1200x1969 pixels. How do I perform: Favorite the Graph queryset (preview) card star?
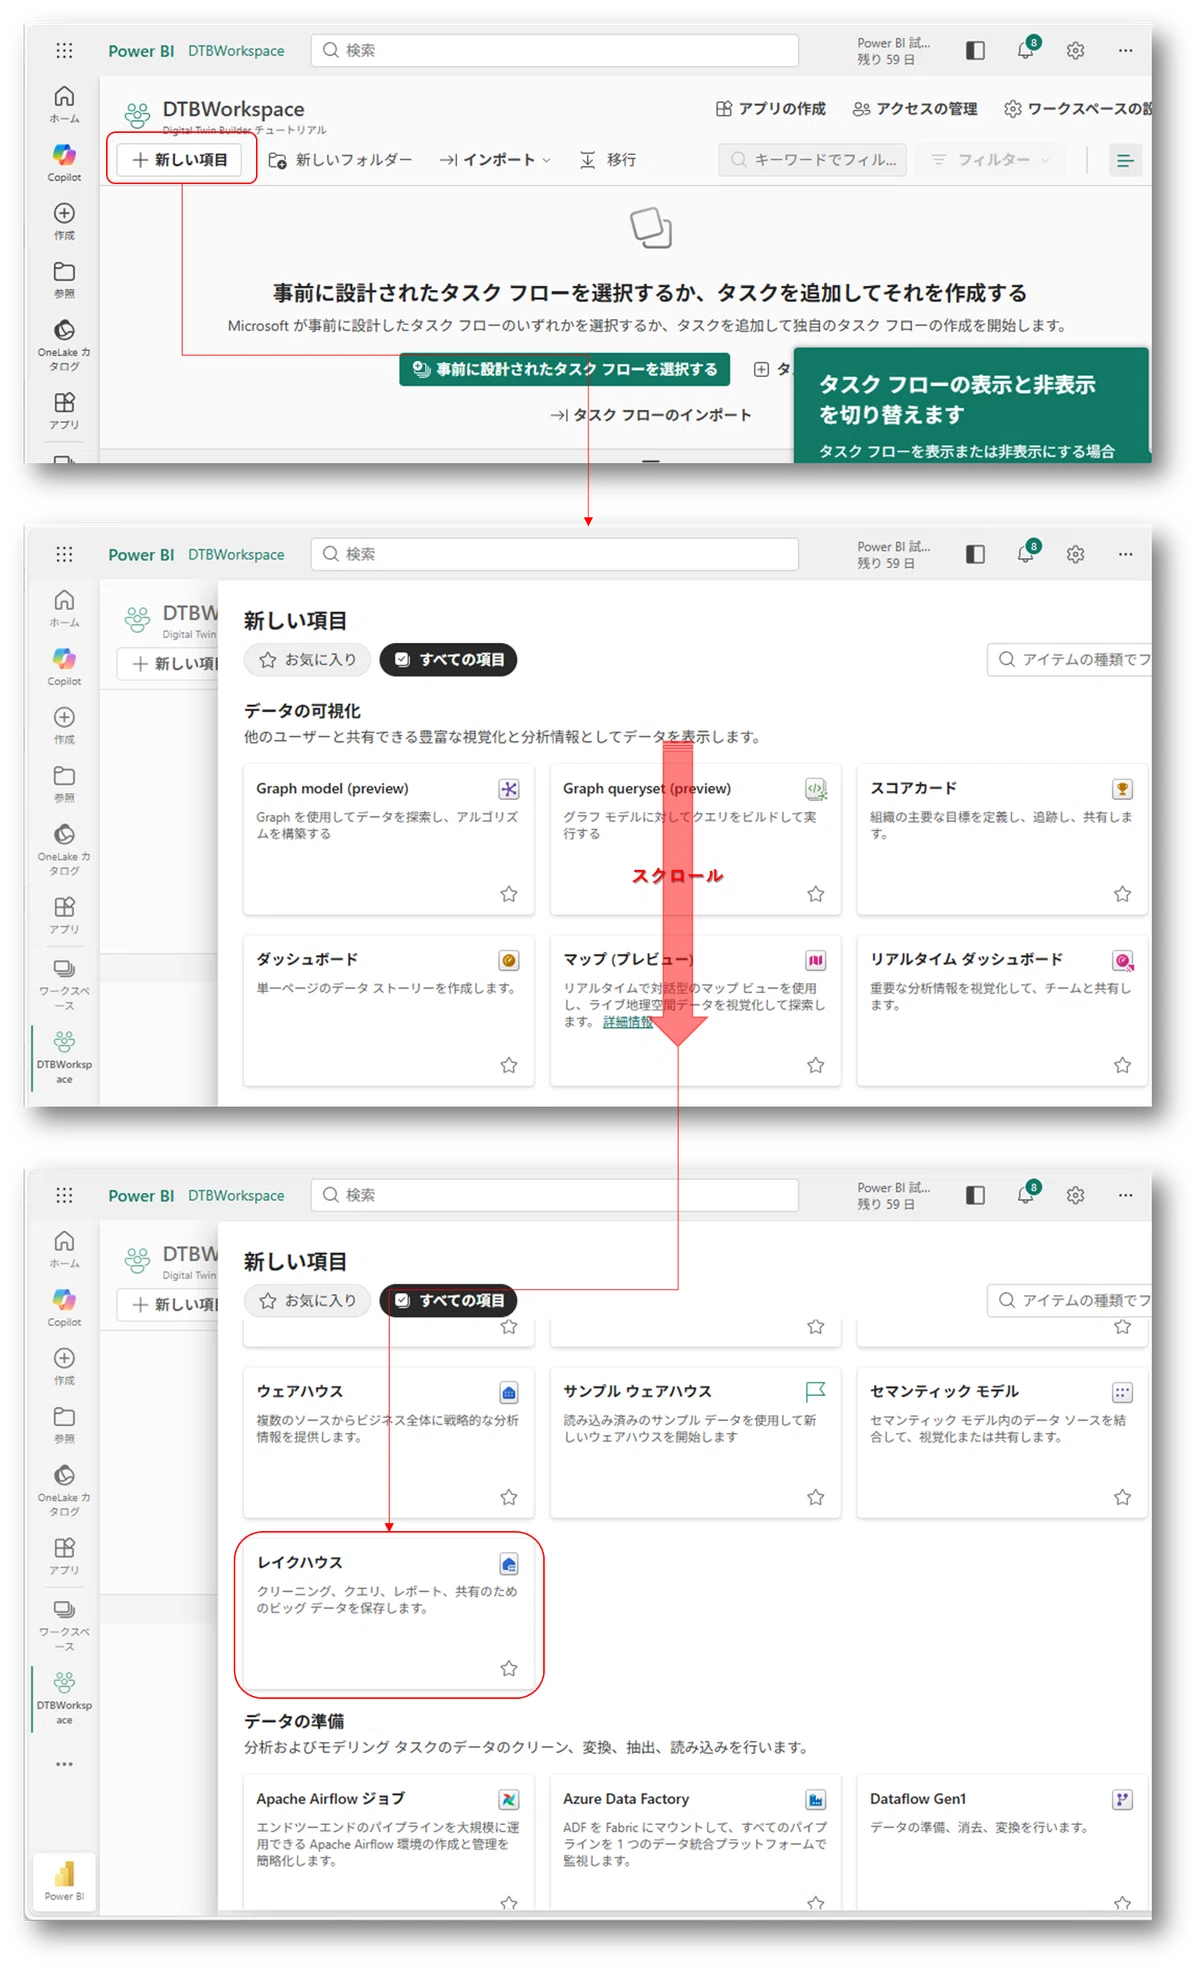(x=816, y=894)
